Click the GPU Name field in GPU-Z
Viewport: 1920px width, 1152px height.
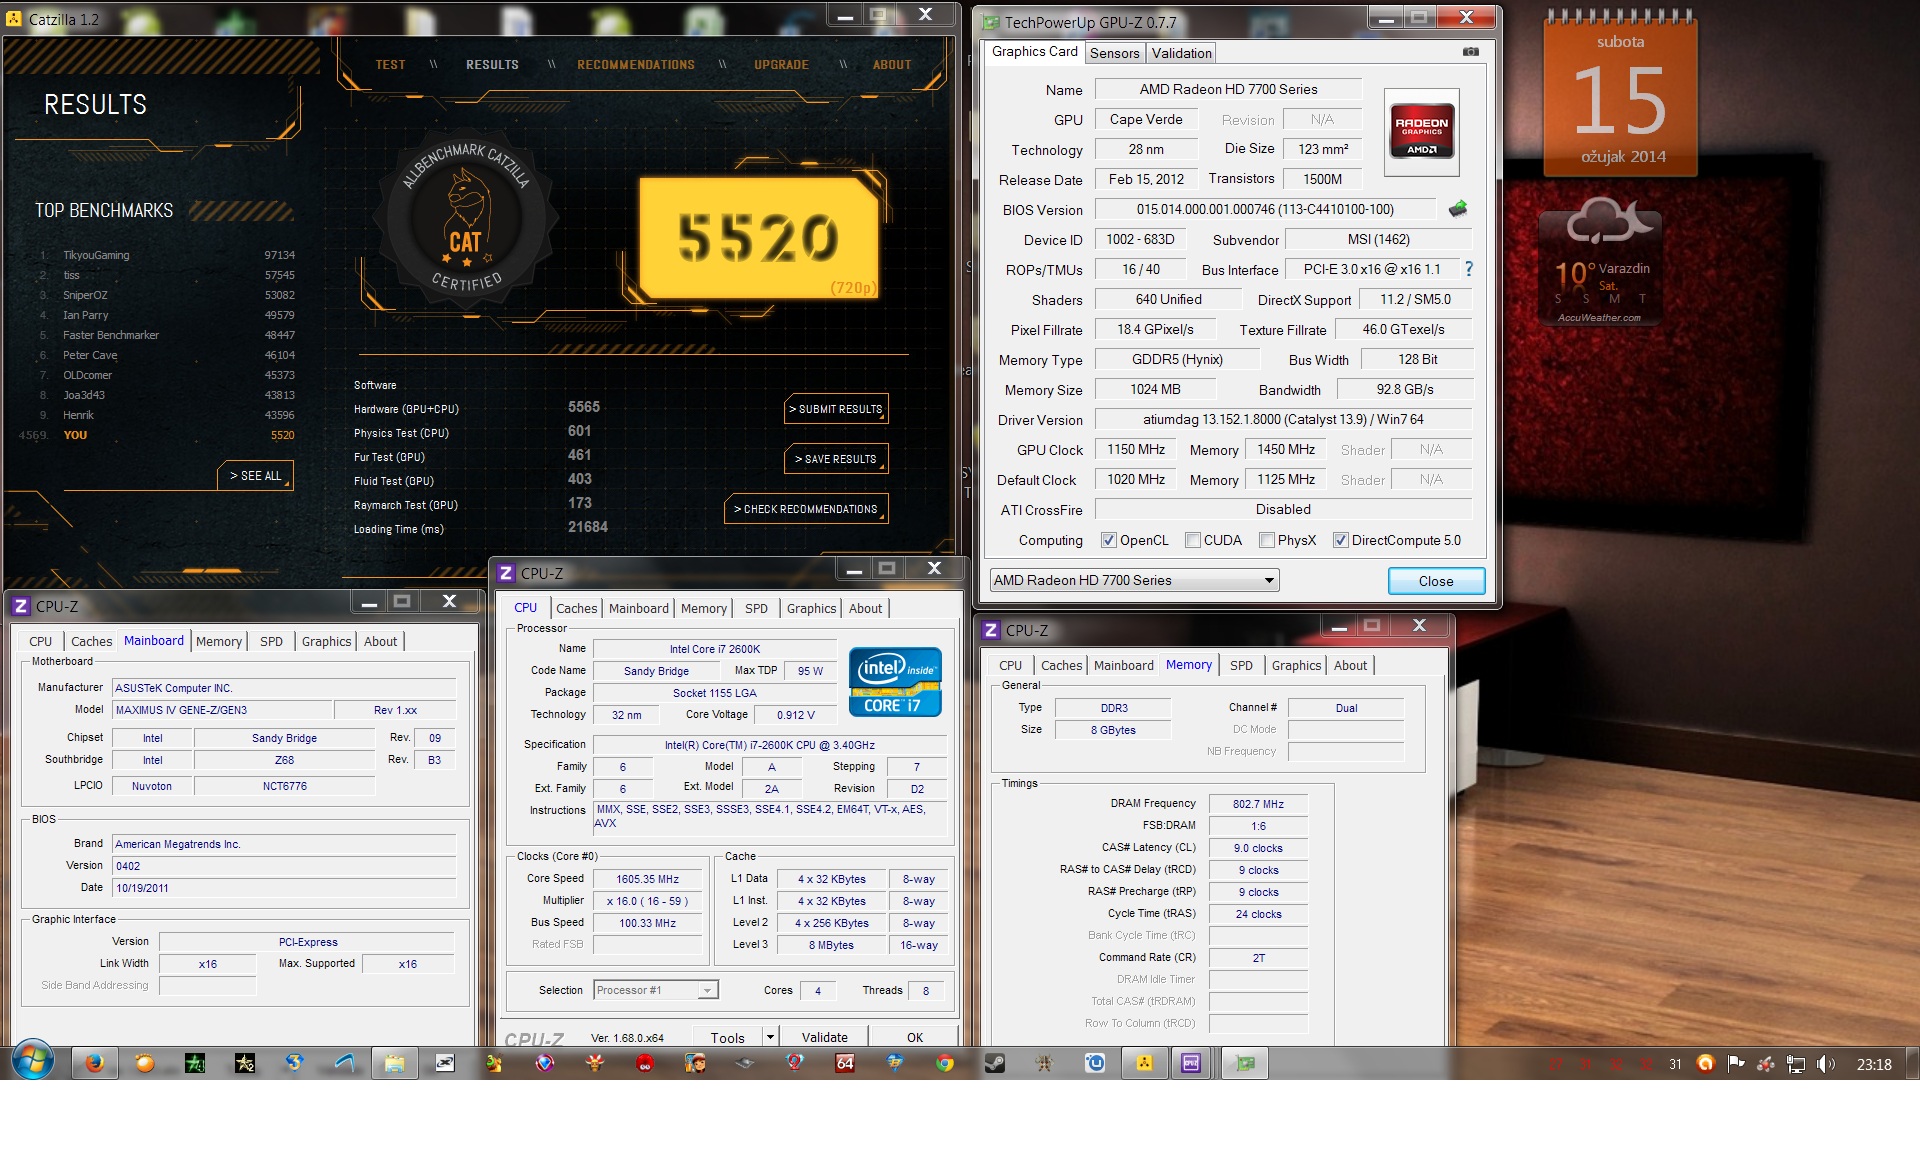pos(1228,89)
